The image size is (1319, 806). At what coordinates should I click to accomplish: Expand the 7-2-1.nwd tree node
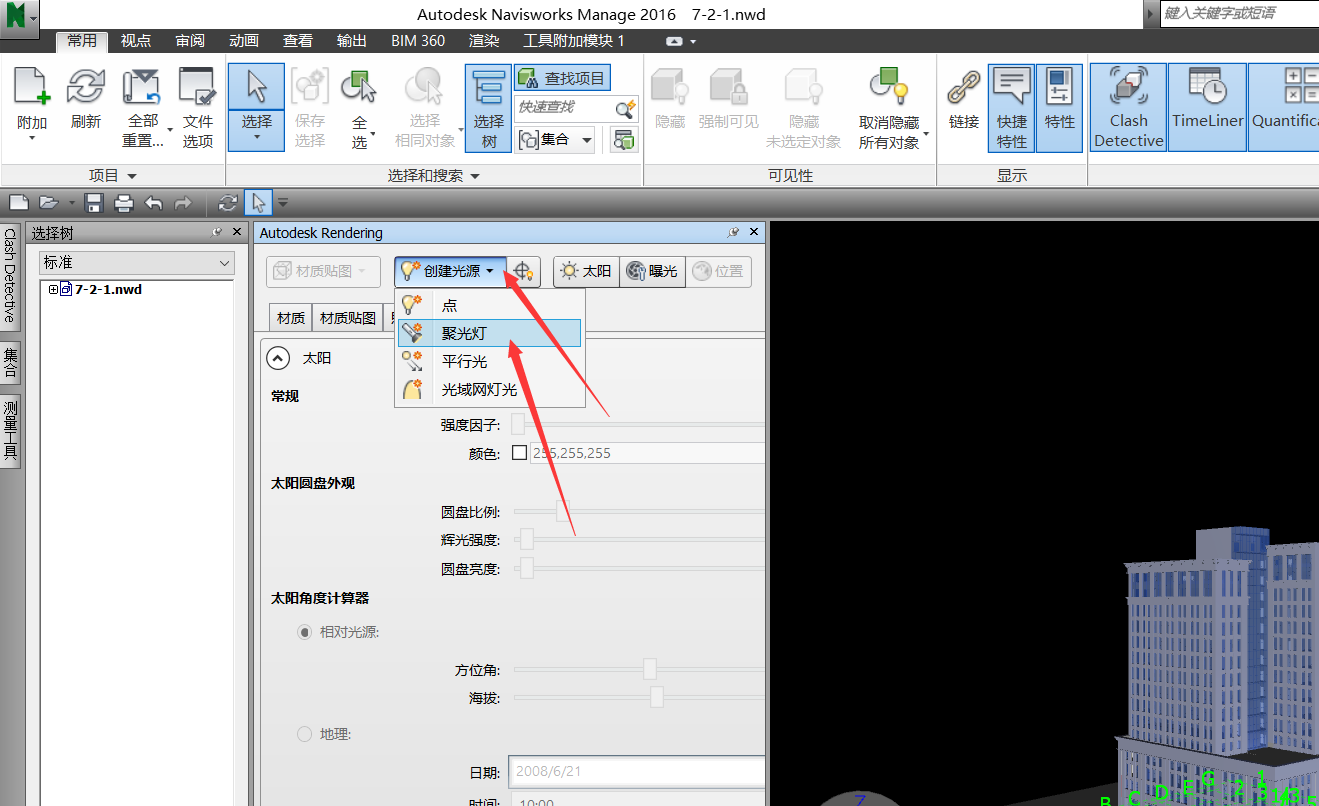54,290
